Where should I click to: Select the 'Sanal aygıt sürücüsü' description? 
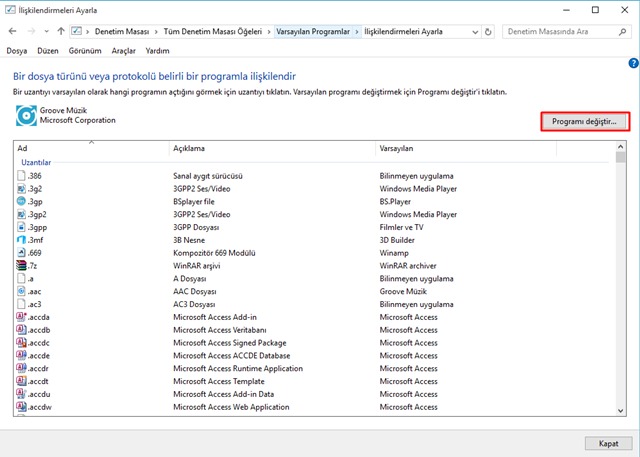pyautogui.click(x=208, y=176)
